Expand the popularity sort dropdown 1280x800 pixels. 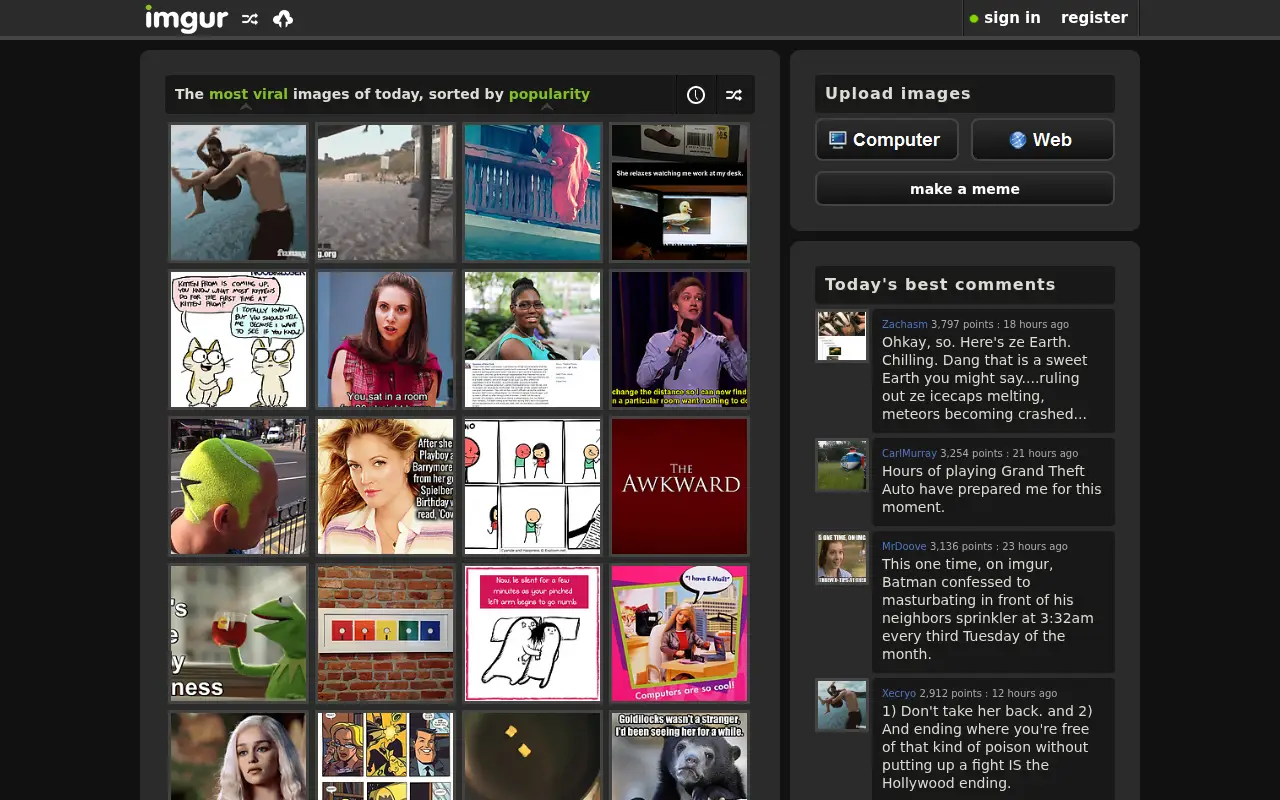tap(549, 94)
